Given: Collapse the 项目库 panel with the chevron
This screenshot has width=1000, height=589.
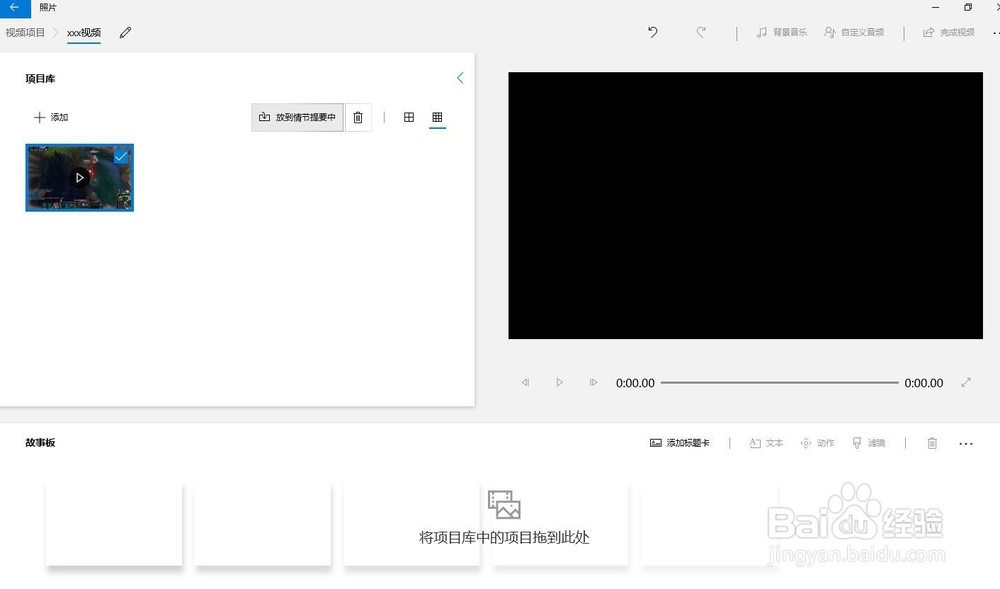Looking at the screenshot, I should (x=459, y=77).
